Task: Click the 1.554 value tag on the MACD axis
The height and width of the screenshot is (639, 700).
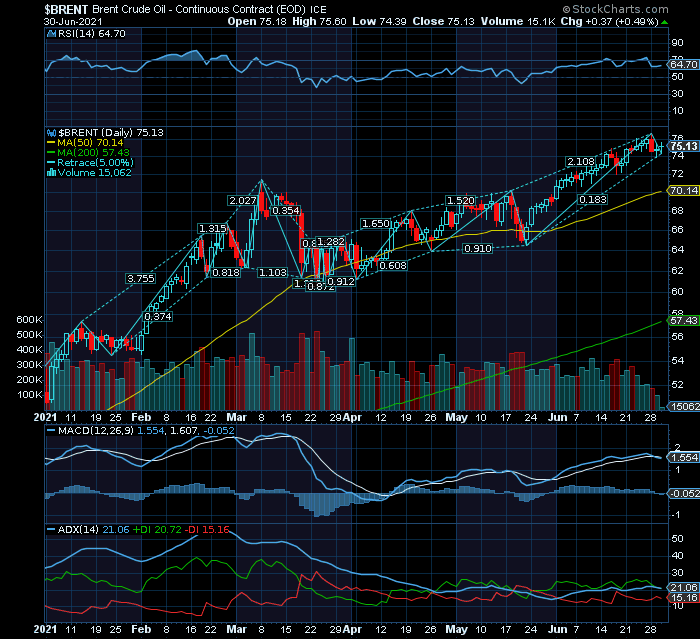Action: pyautogui.click(x=683, y=458)
